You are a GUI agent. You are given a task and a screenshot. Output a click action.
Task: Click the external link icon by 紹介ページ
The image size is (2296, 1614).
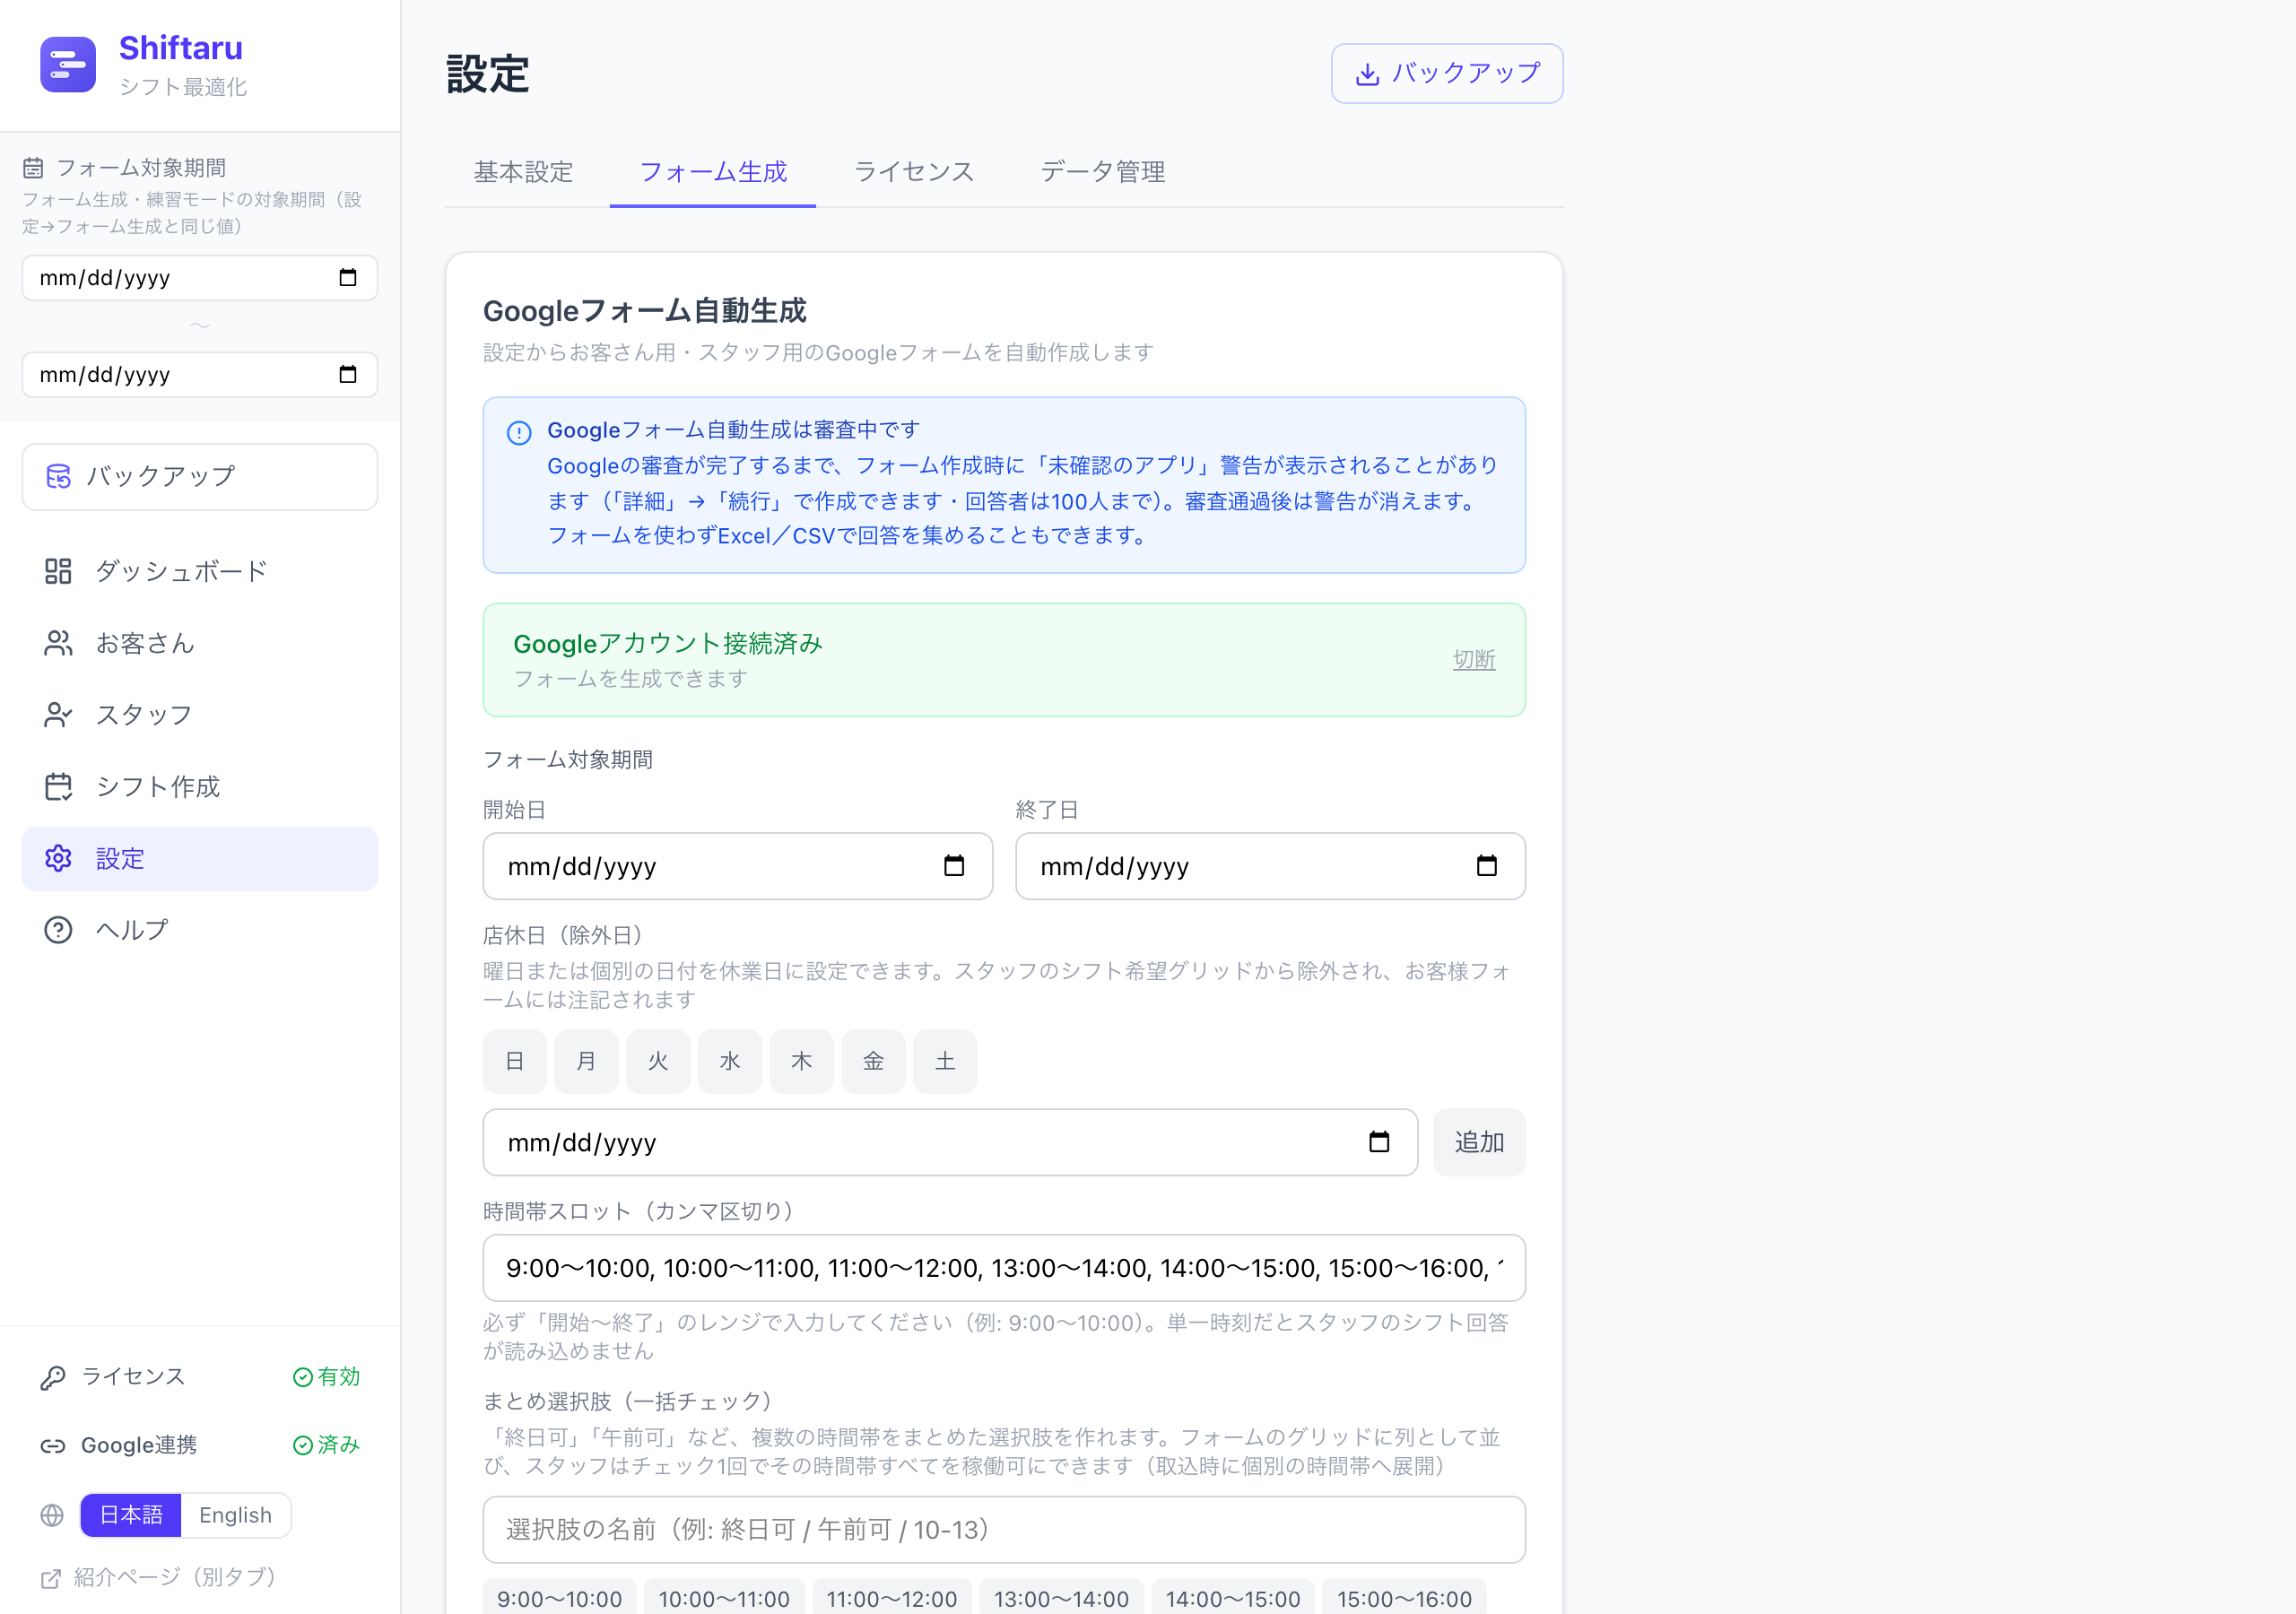coord(50,1579)
